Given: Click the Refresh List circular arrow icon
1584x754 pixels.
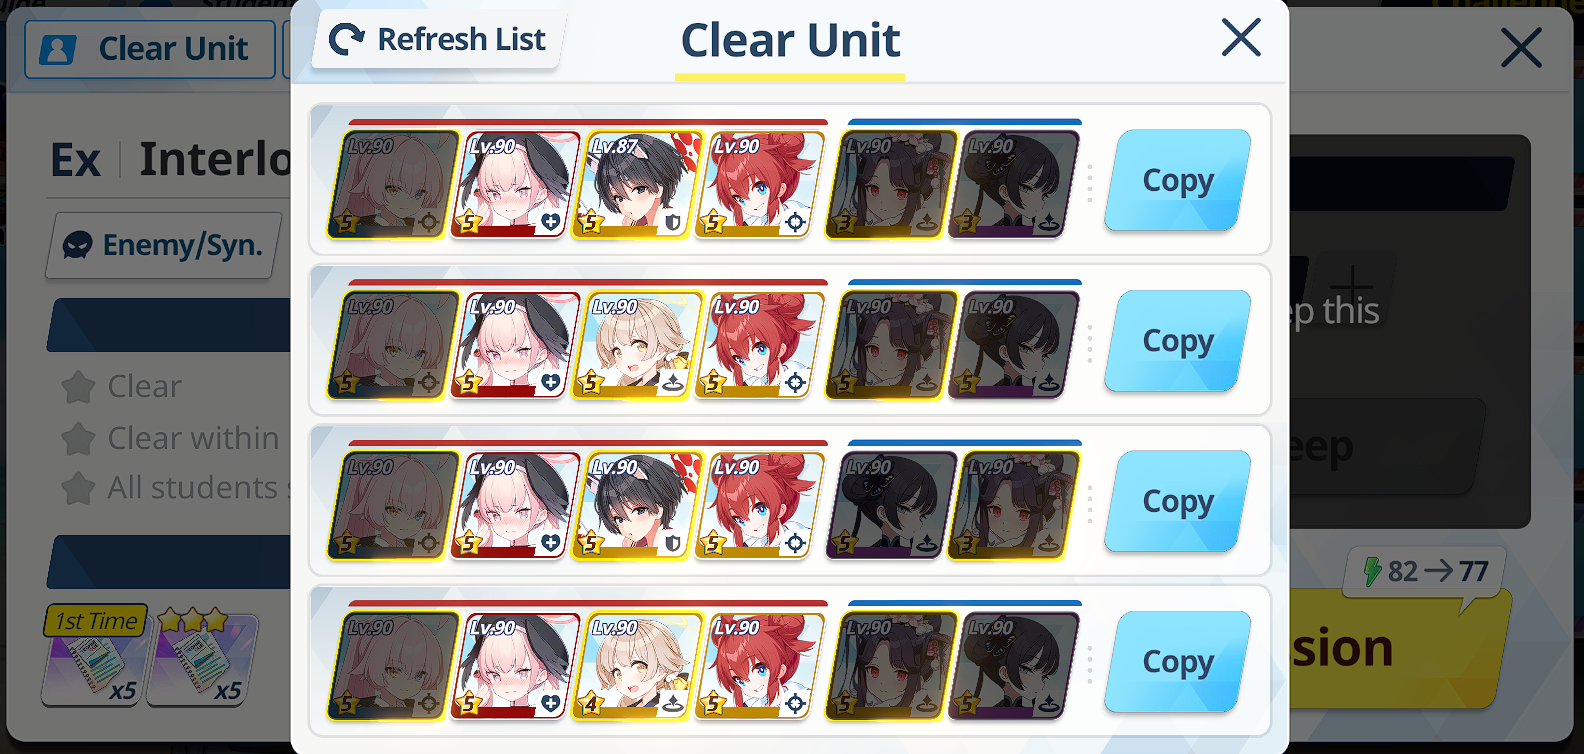Looking at the screenshot, I should 346,40.
